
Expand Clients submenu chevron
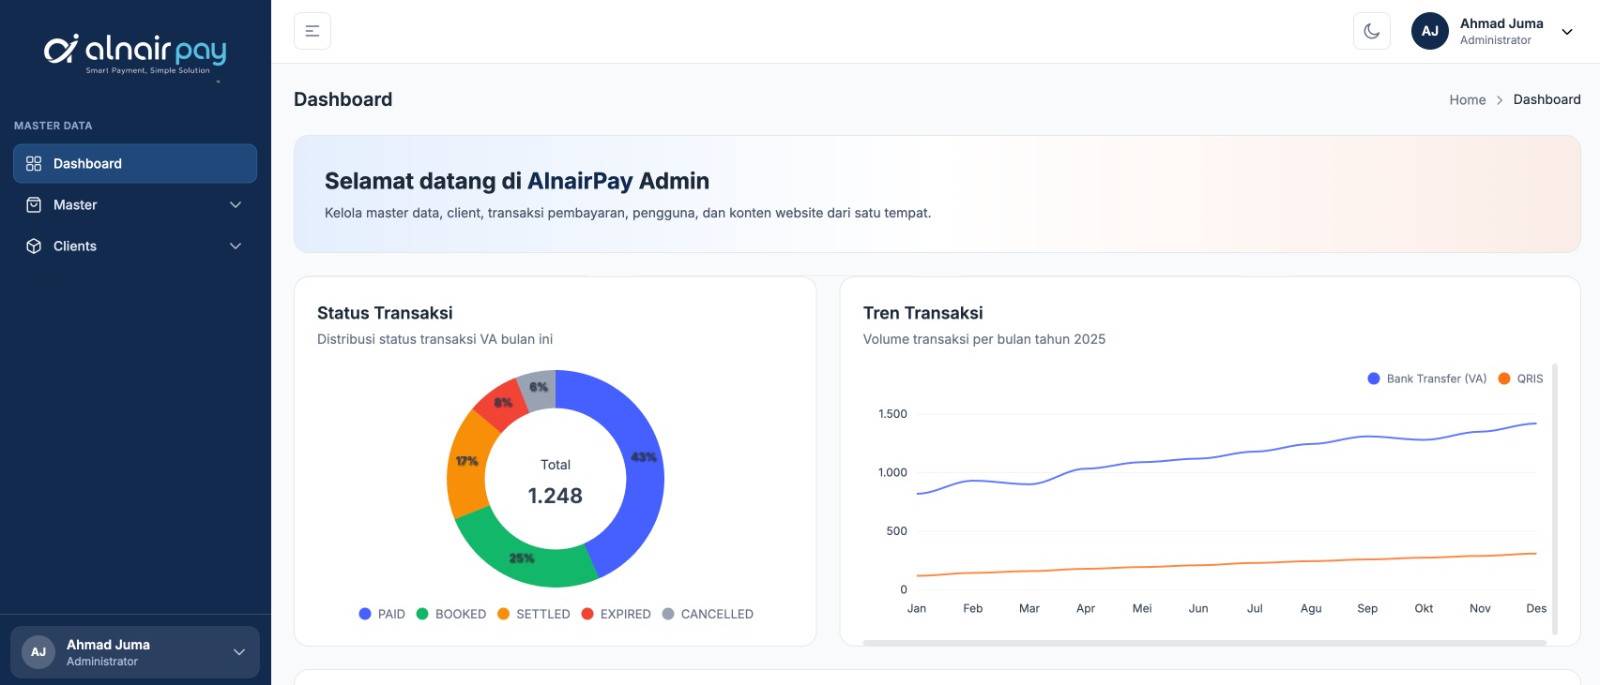coord(236,246)
